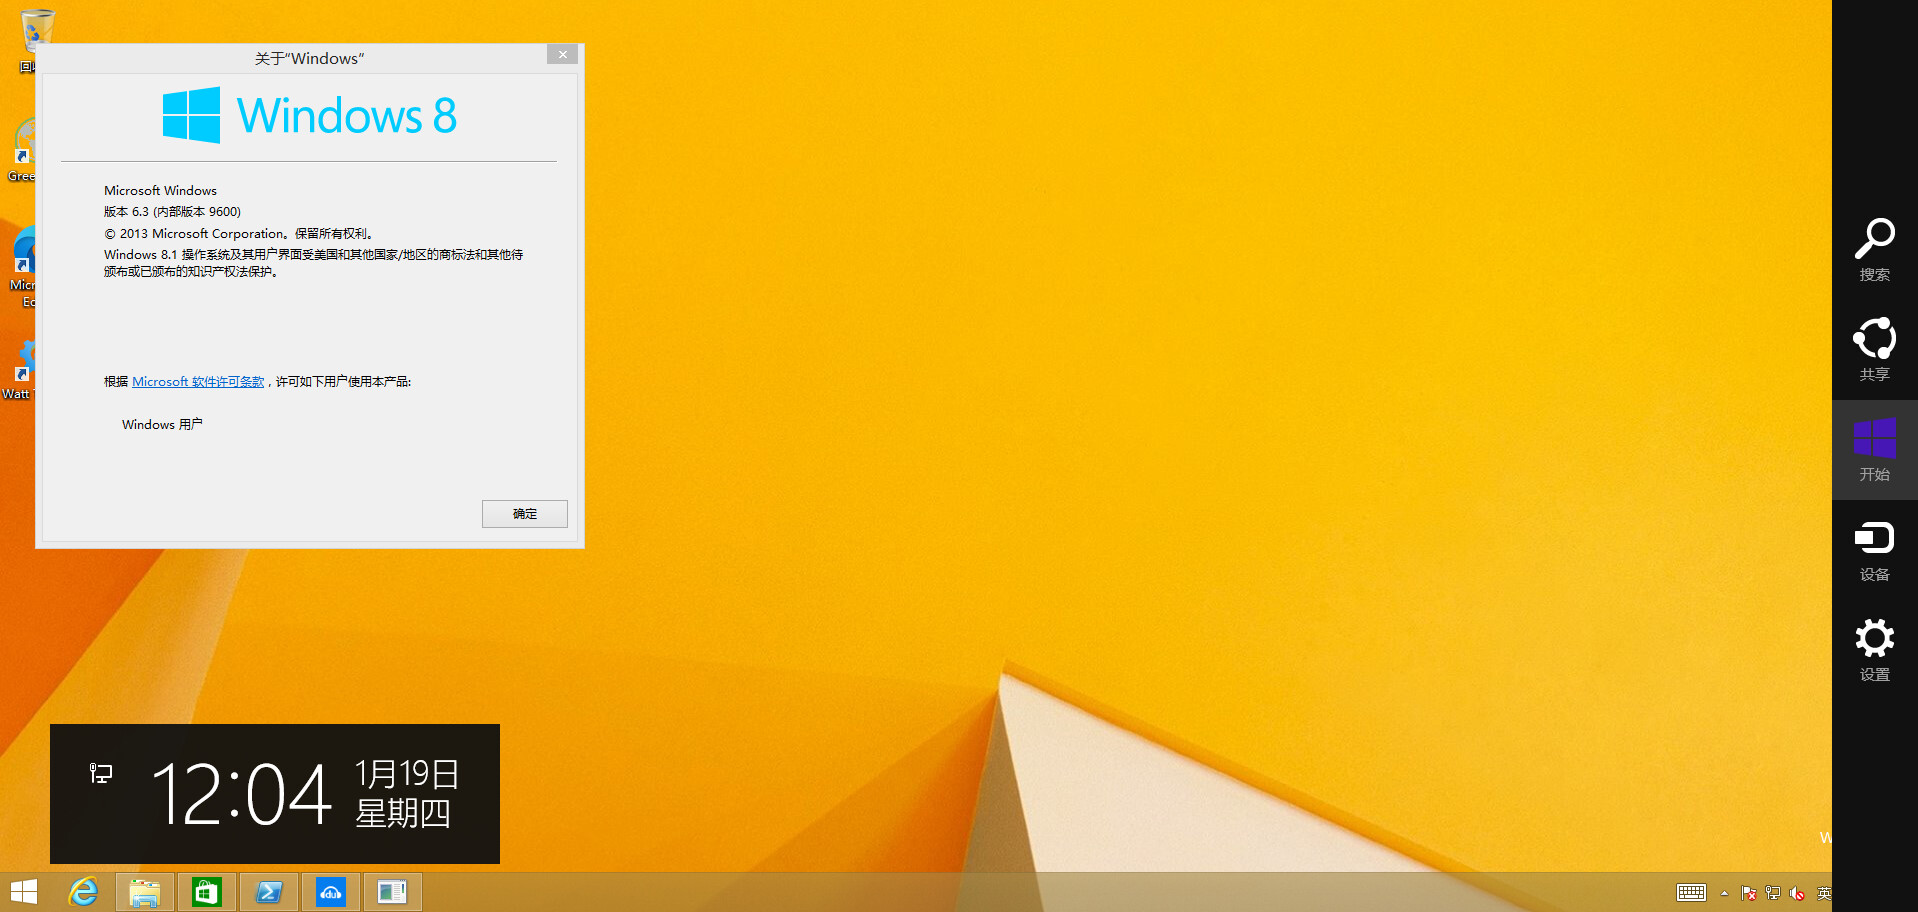This screenshot has height=912, width=1918.
Task: Open the Baidu music app on the taskbar
Action: pyautogui.click(x=331, y=892)
